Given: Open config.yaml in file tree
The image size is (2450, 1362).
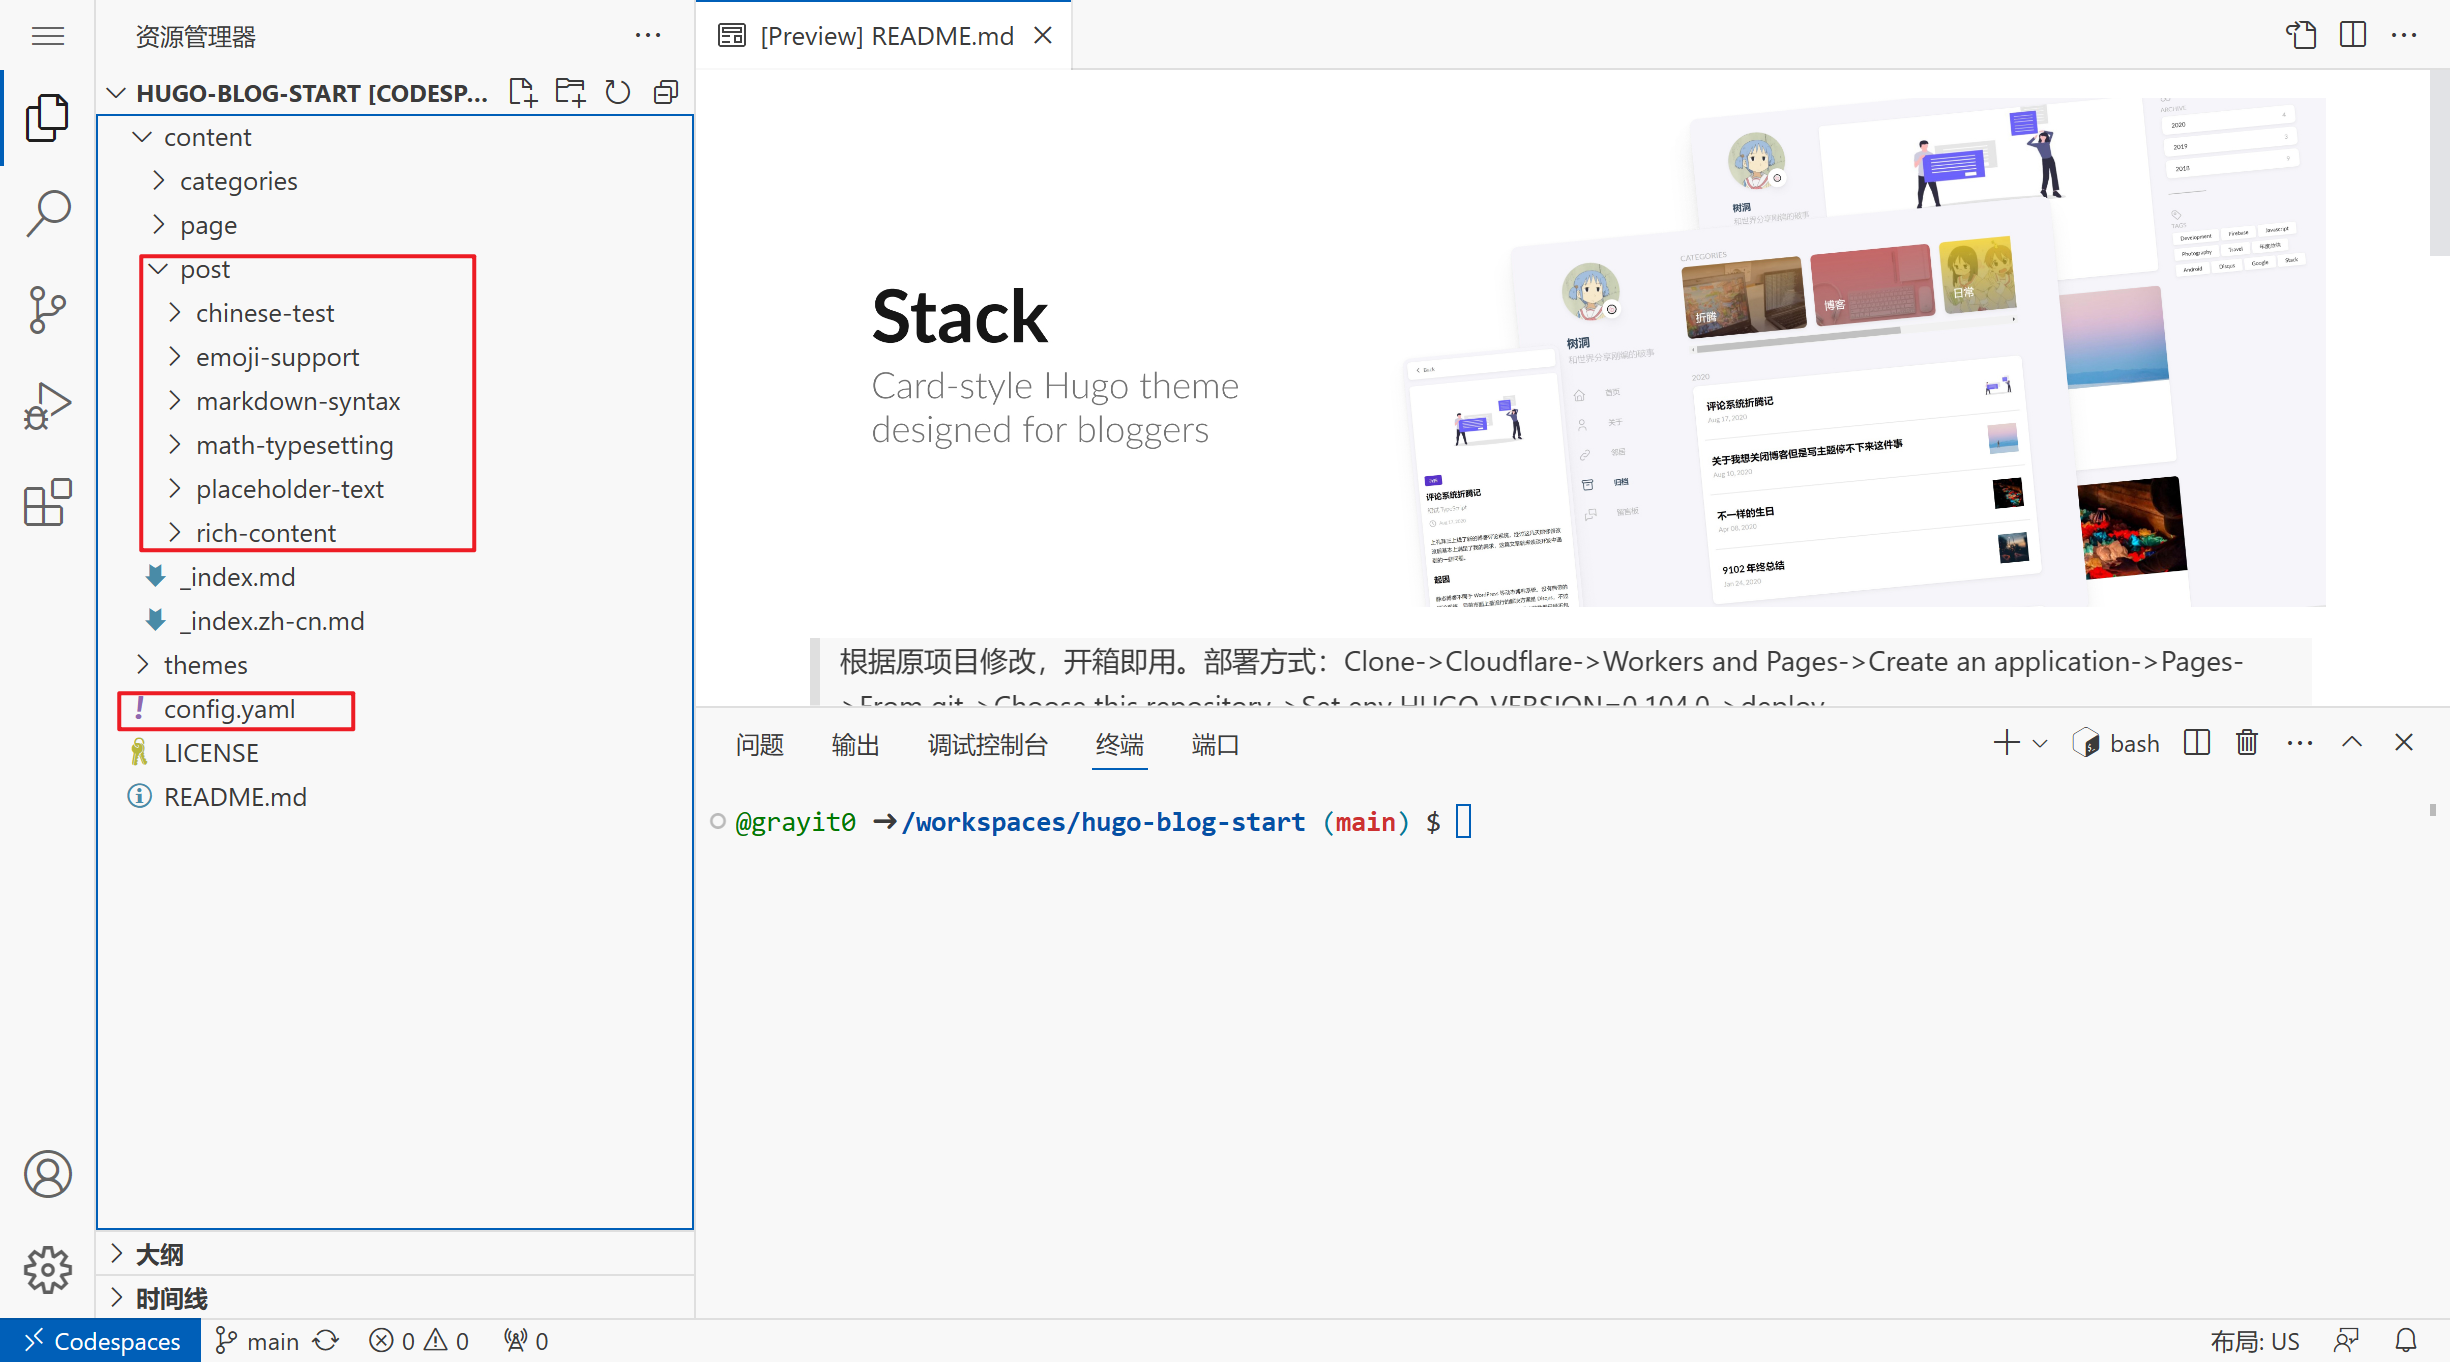Looking at the screenshot, I should point(229,709).
